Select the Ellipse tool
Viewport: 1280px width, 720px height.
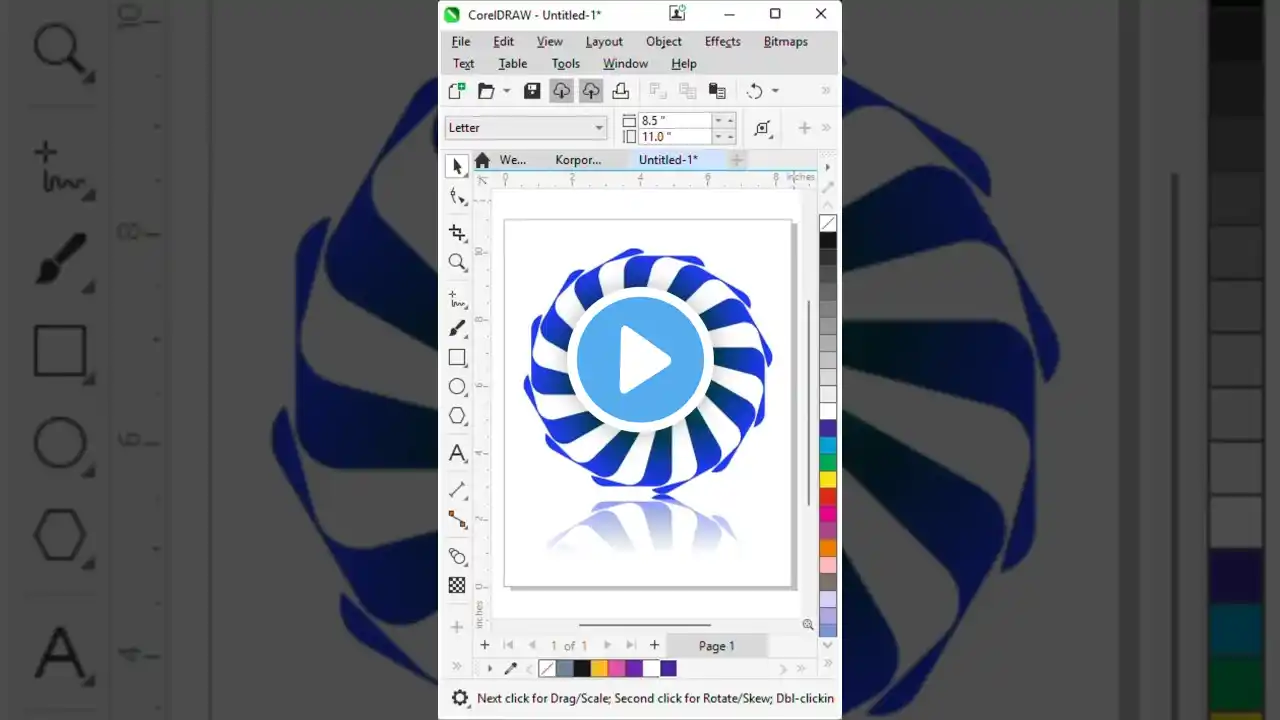(458, 386)
